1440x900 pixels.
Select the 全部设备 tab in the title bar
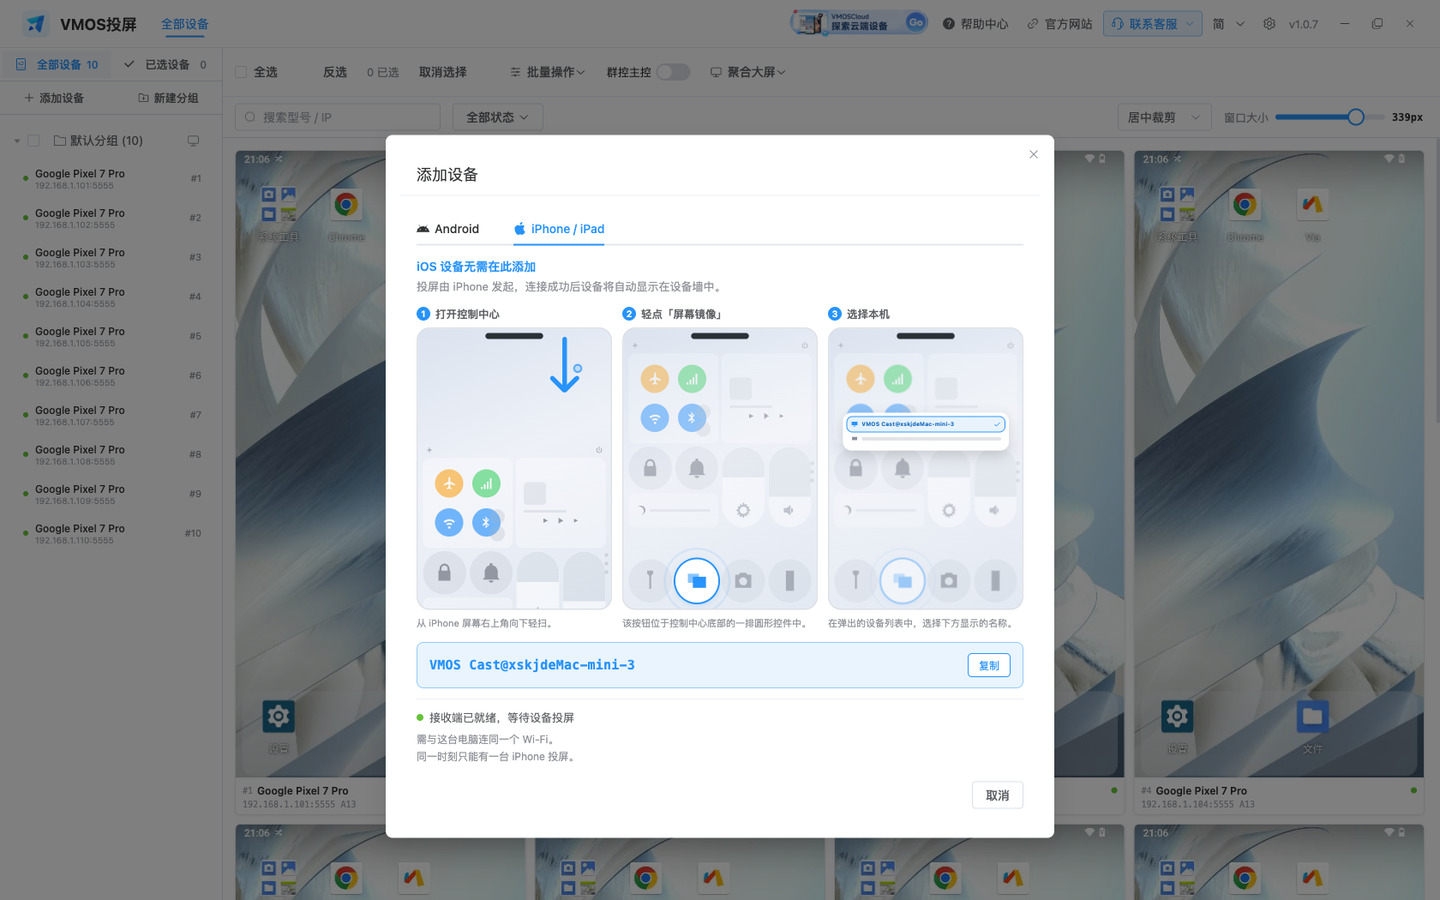pos(185,24)
